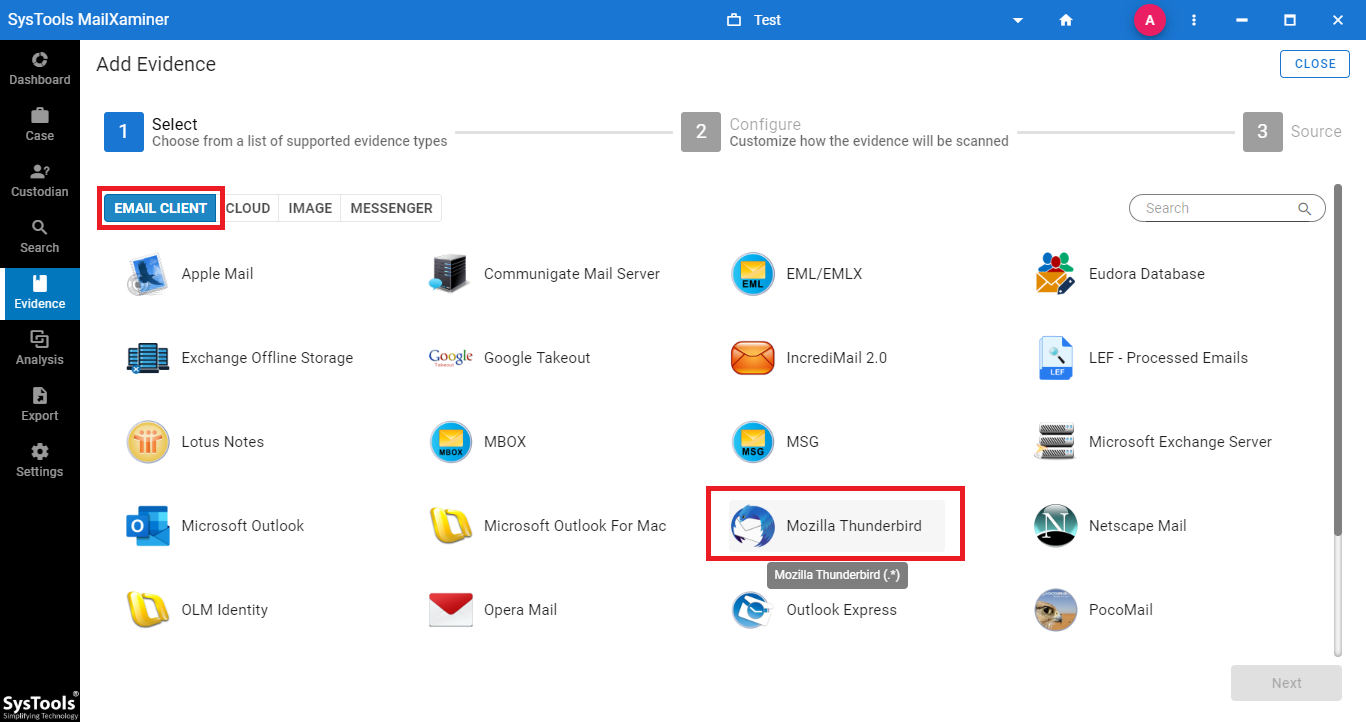Switch to the MESSENGER tab
Screen dimensions: 1366x722
coord(391,208)
